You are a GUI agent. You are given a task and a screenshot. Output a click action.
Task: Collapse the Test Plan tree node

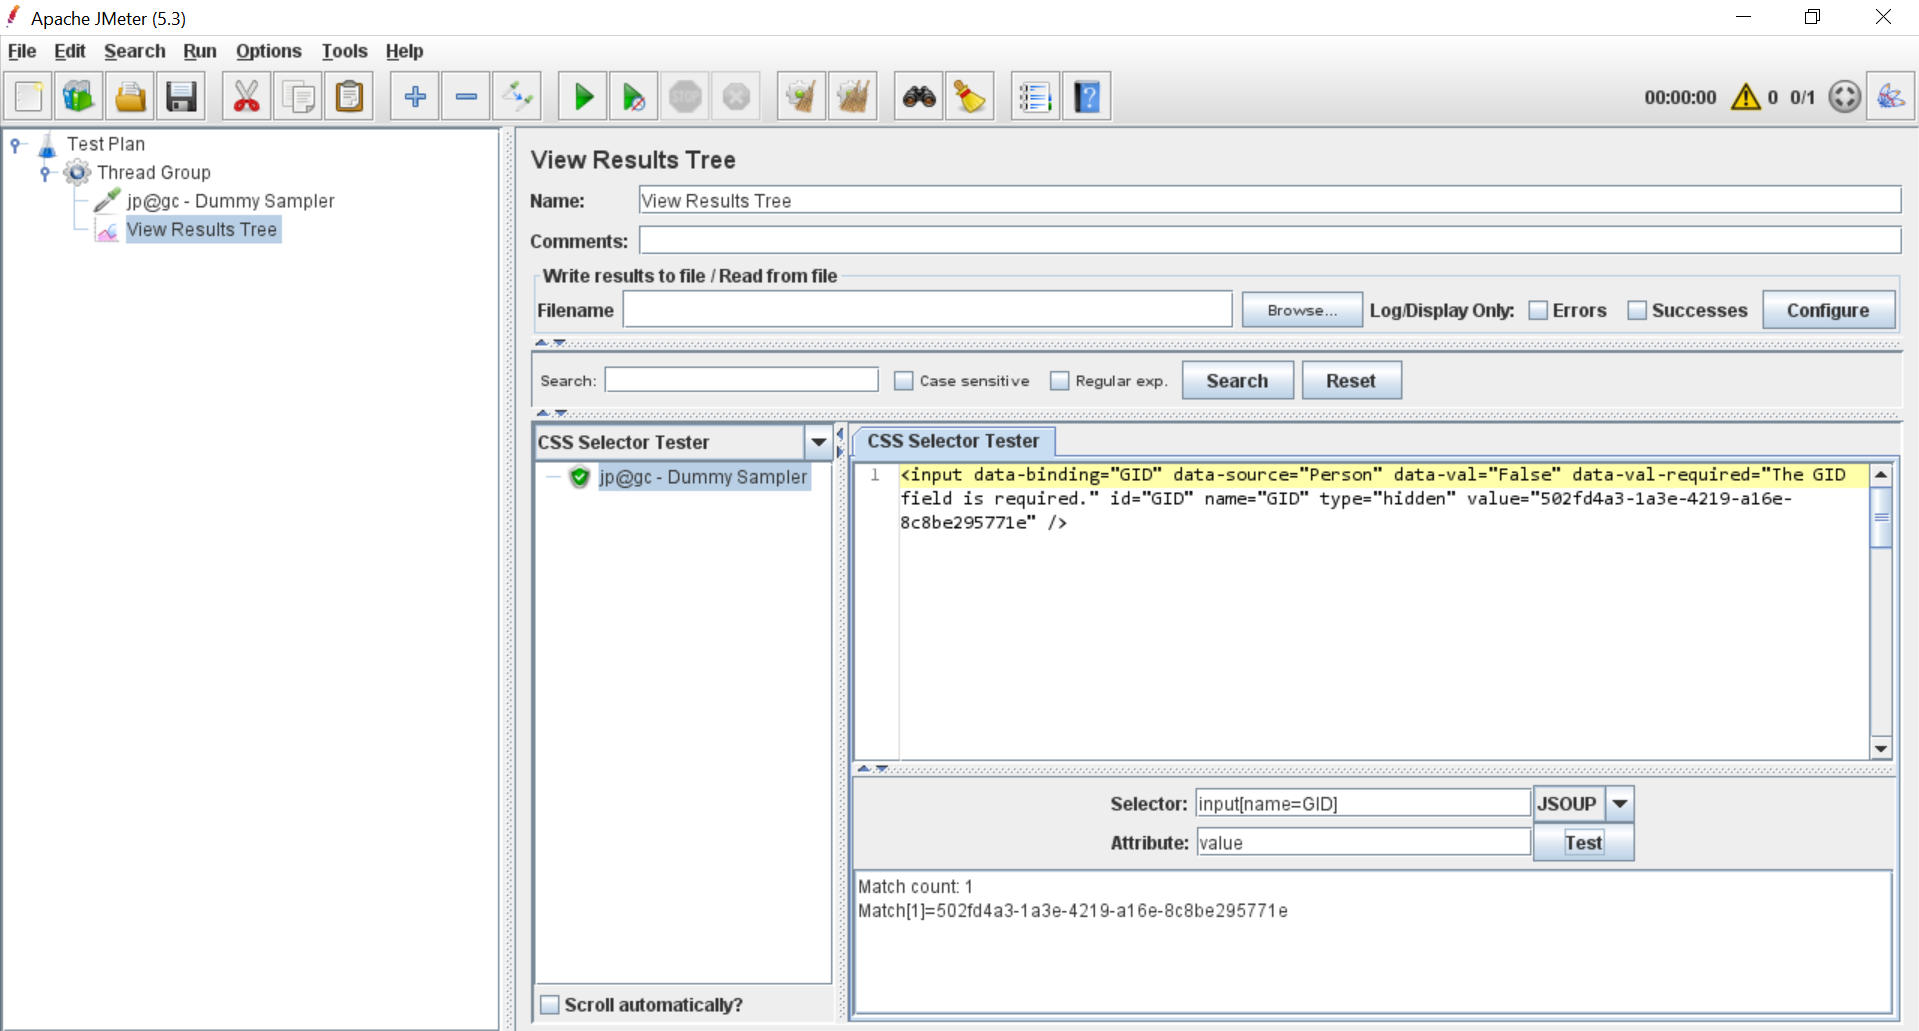pyautogui.click(x=16, y=145)
